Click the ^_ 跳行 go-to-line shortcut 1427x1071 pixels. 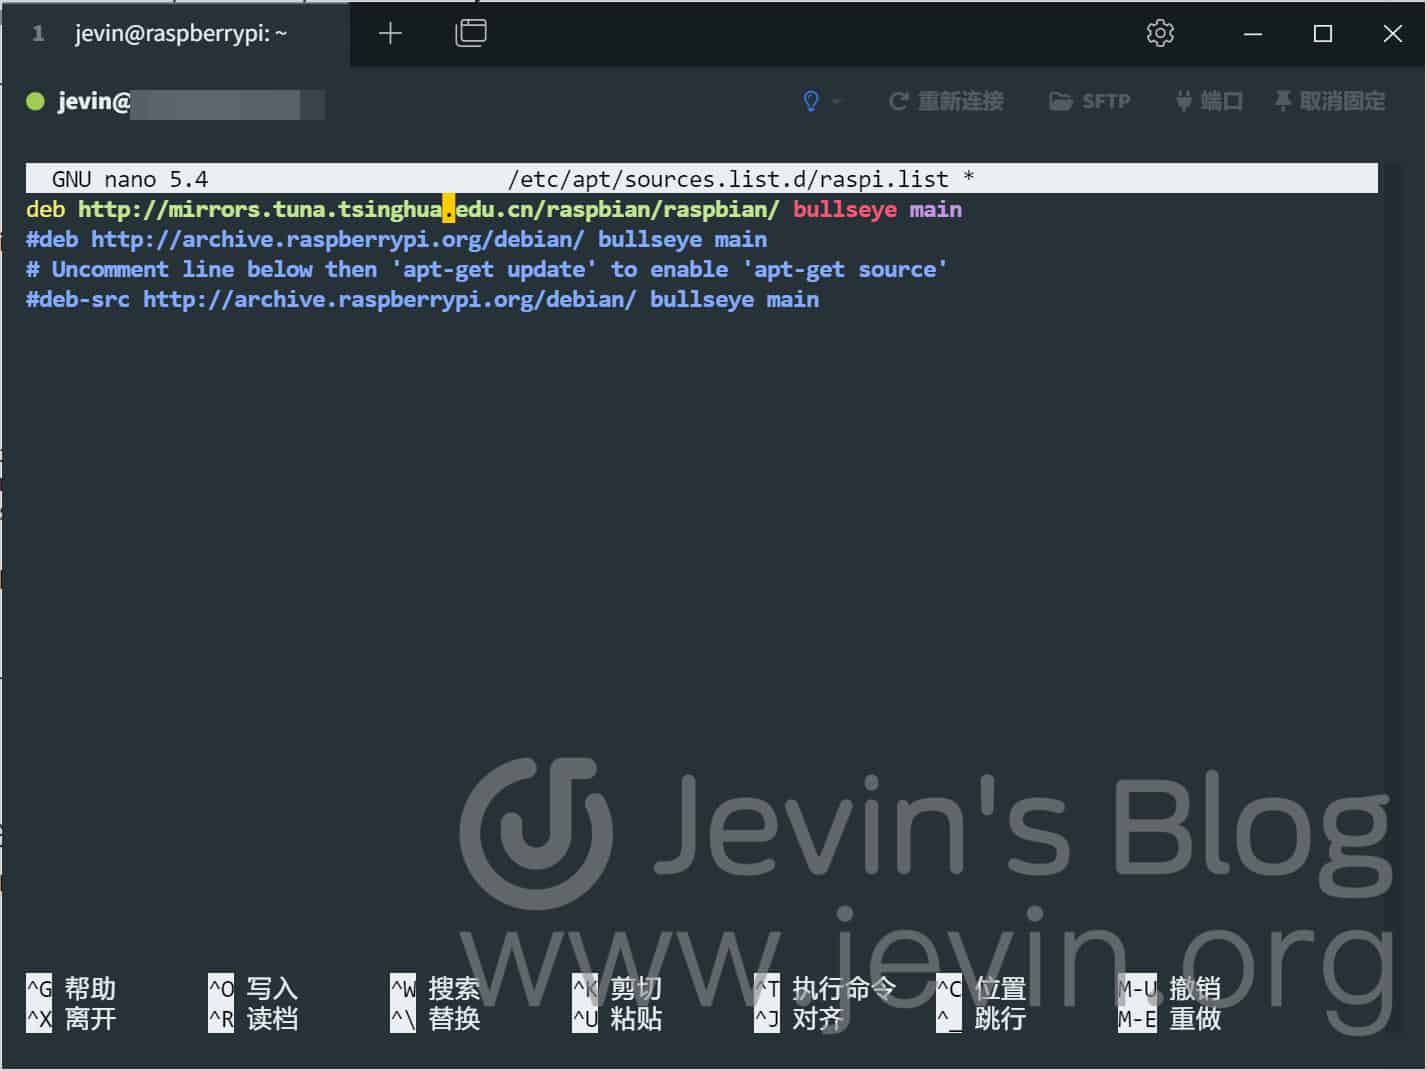click(x=981, y=1018)
